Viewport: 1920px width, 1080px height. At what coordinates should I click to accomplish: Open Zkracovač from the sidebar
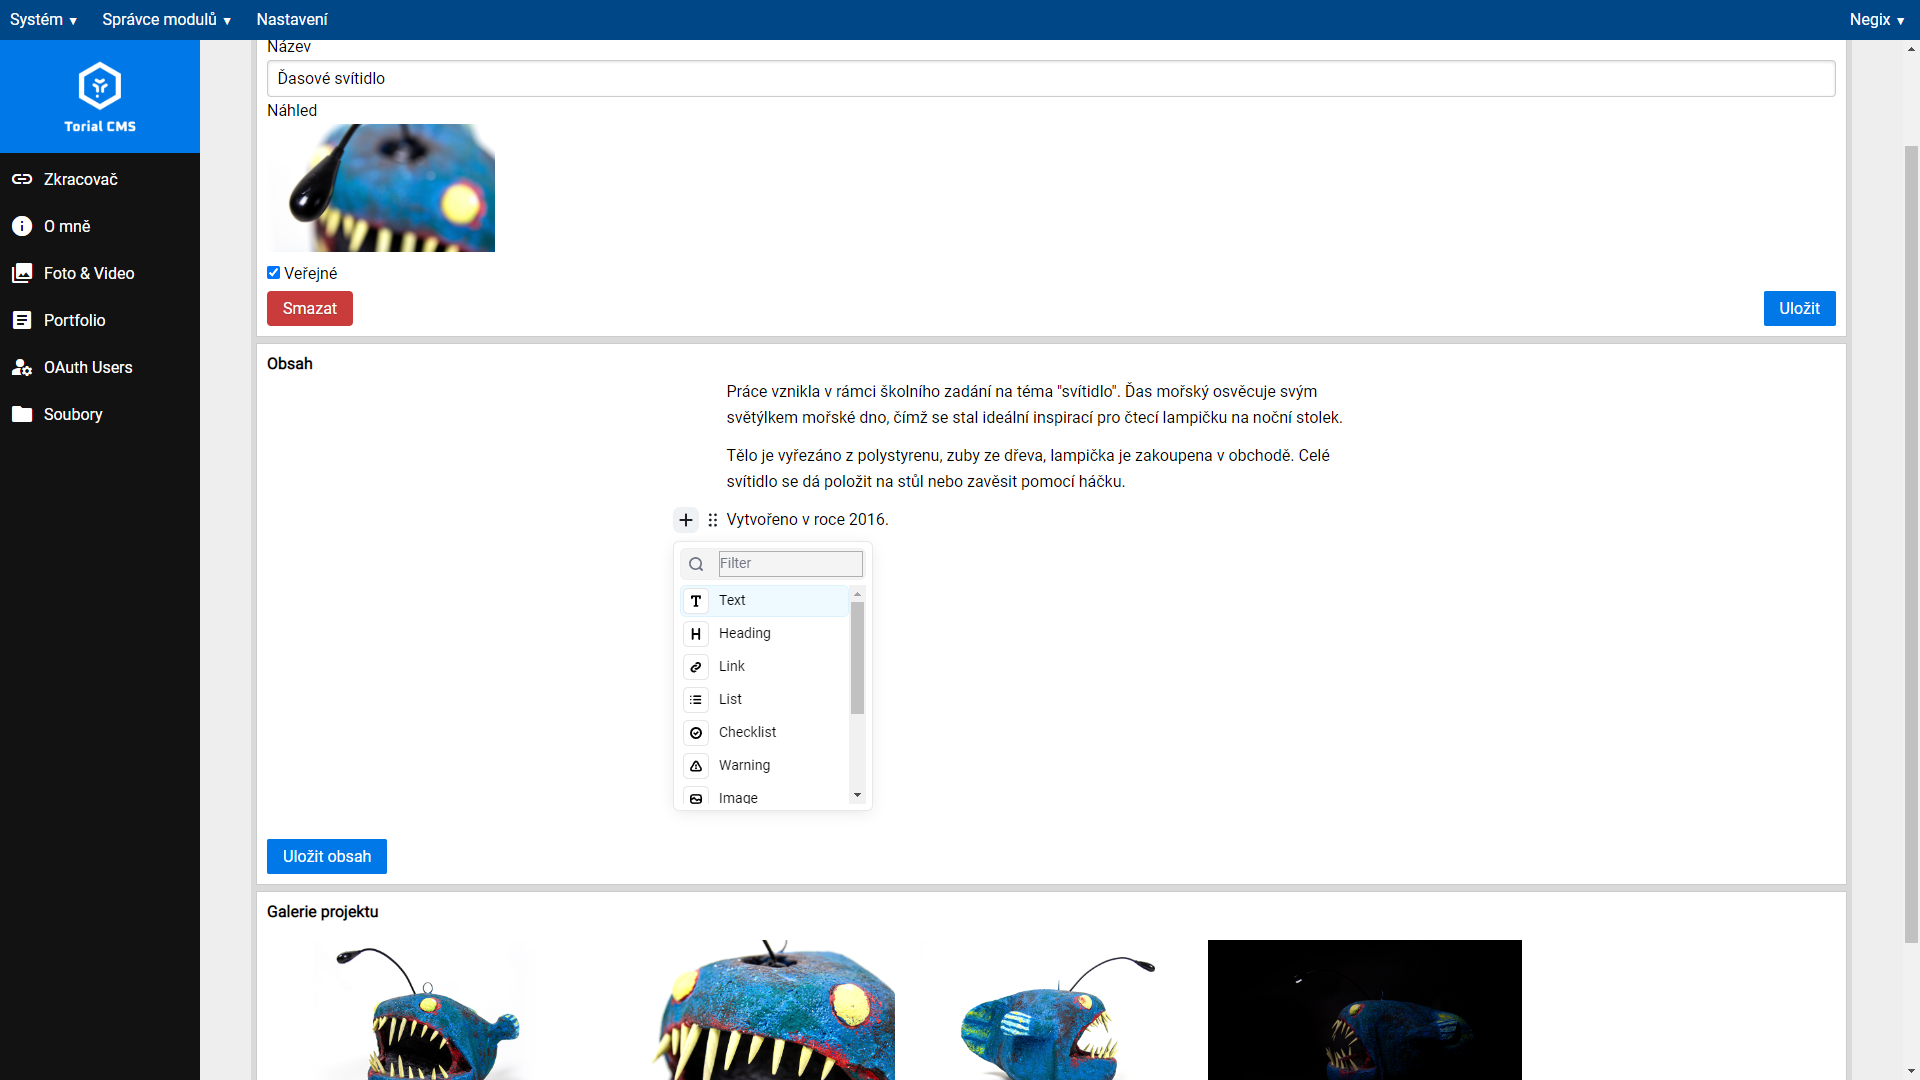[80, 179]
